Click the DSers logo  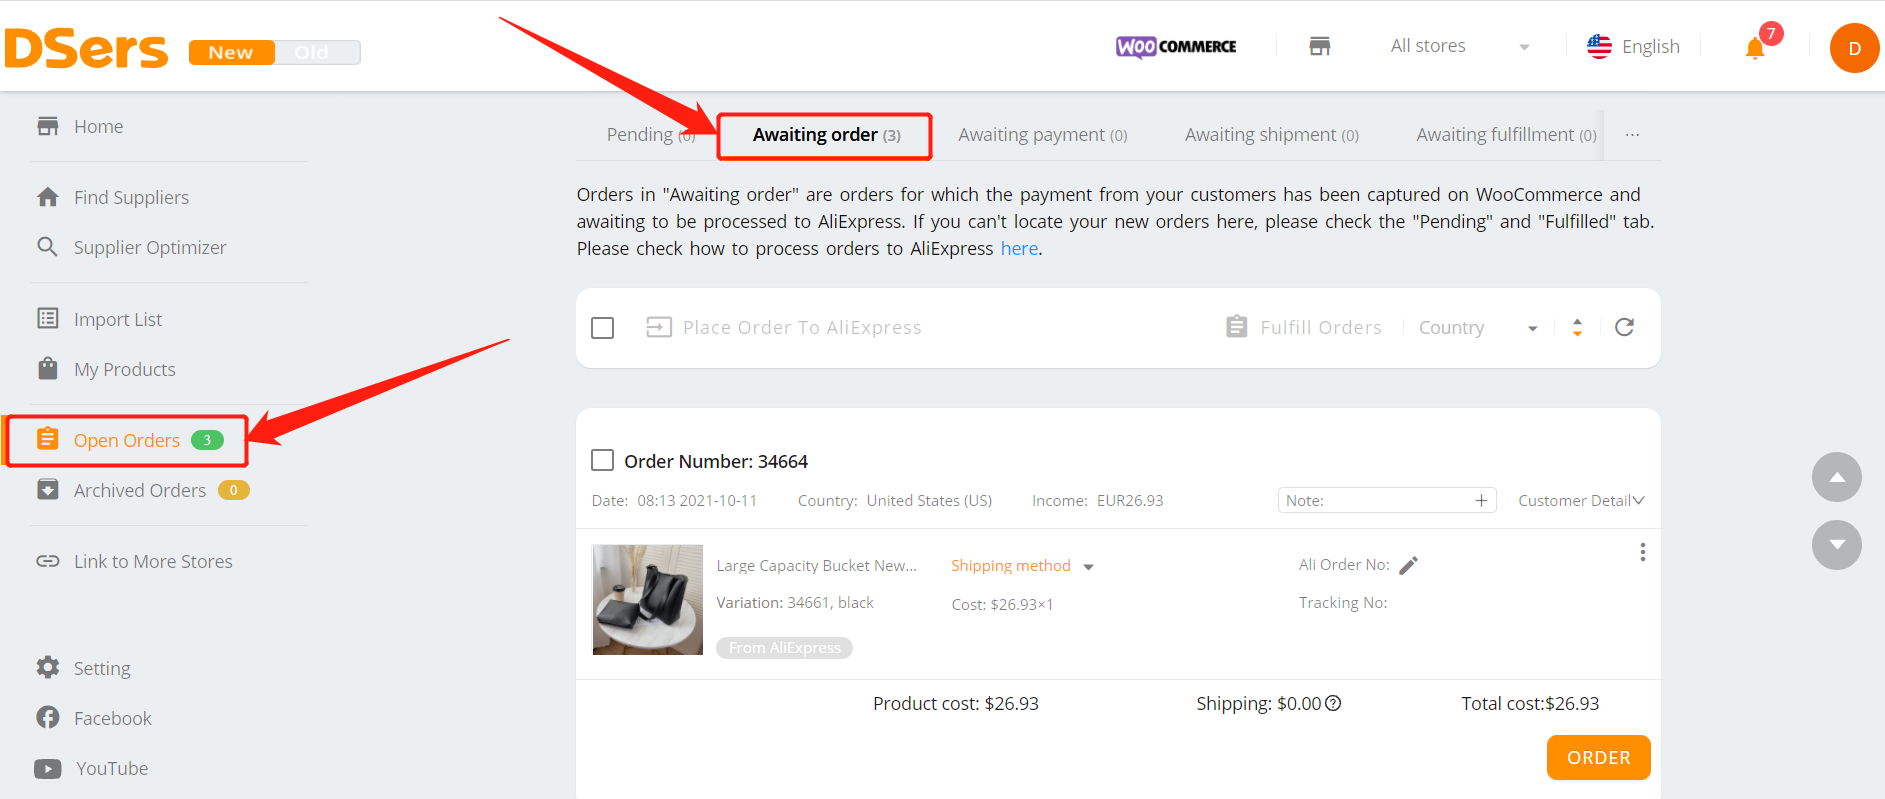coord(86,48)
